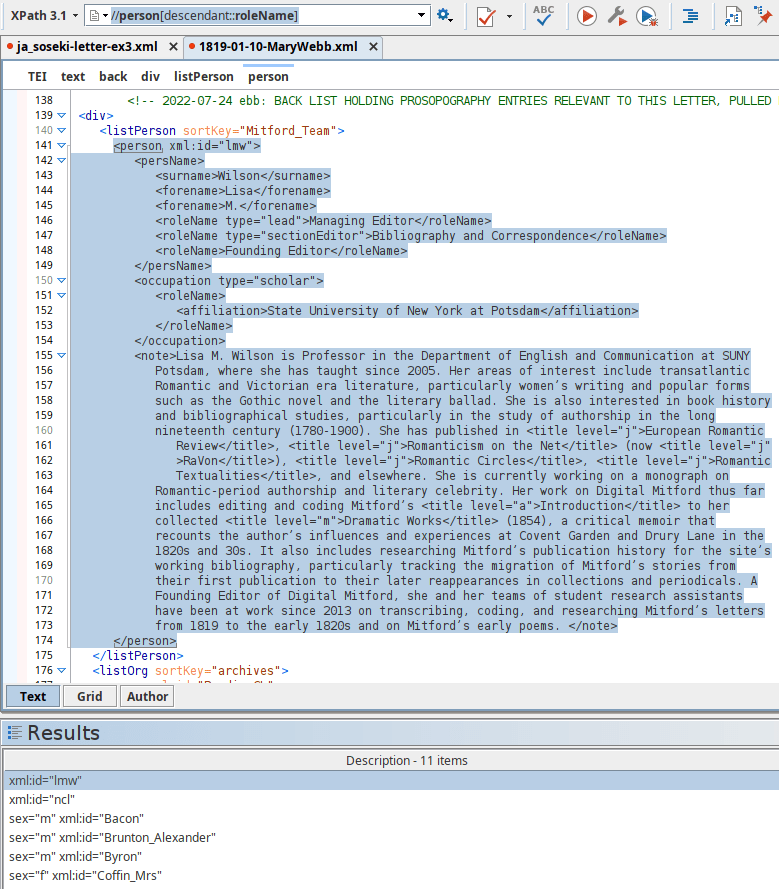Viewport: 779px width, 889px height.
Task: Select result xml:id="Brunton_Alexander"
Action: pyautogui.click(x=391, y=837)
